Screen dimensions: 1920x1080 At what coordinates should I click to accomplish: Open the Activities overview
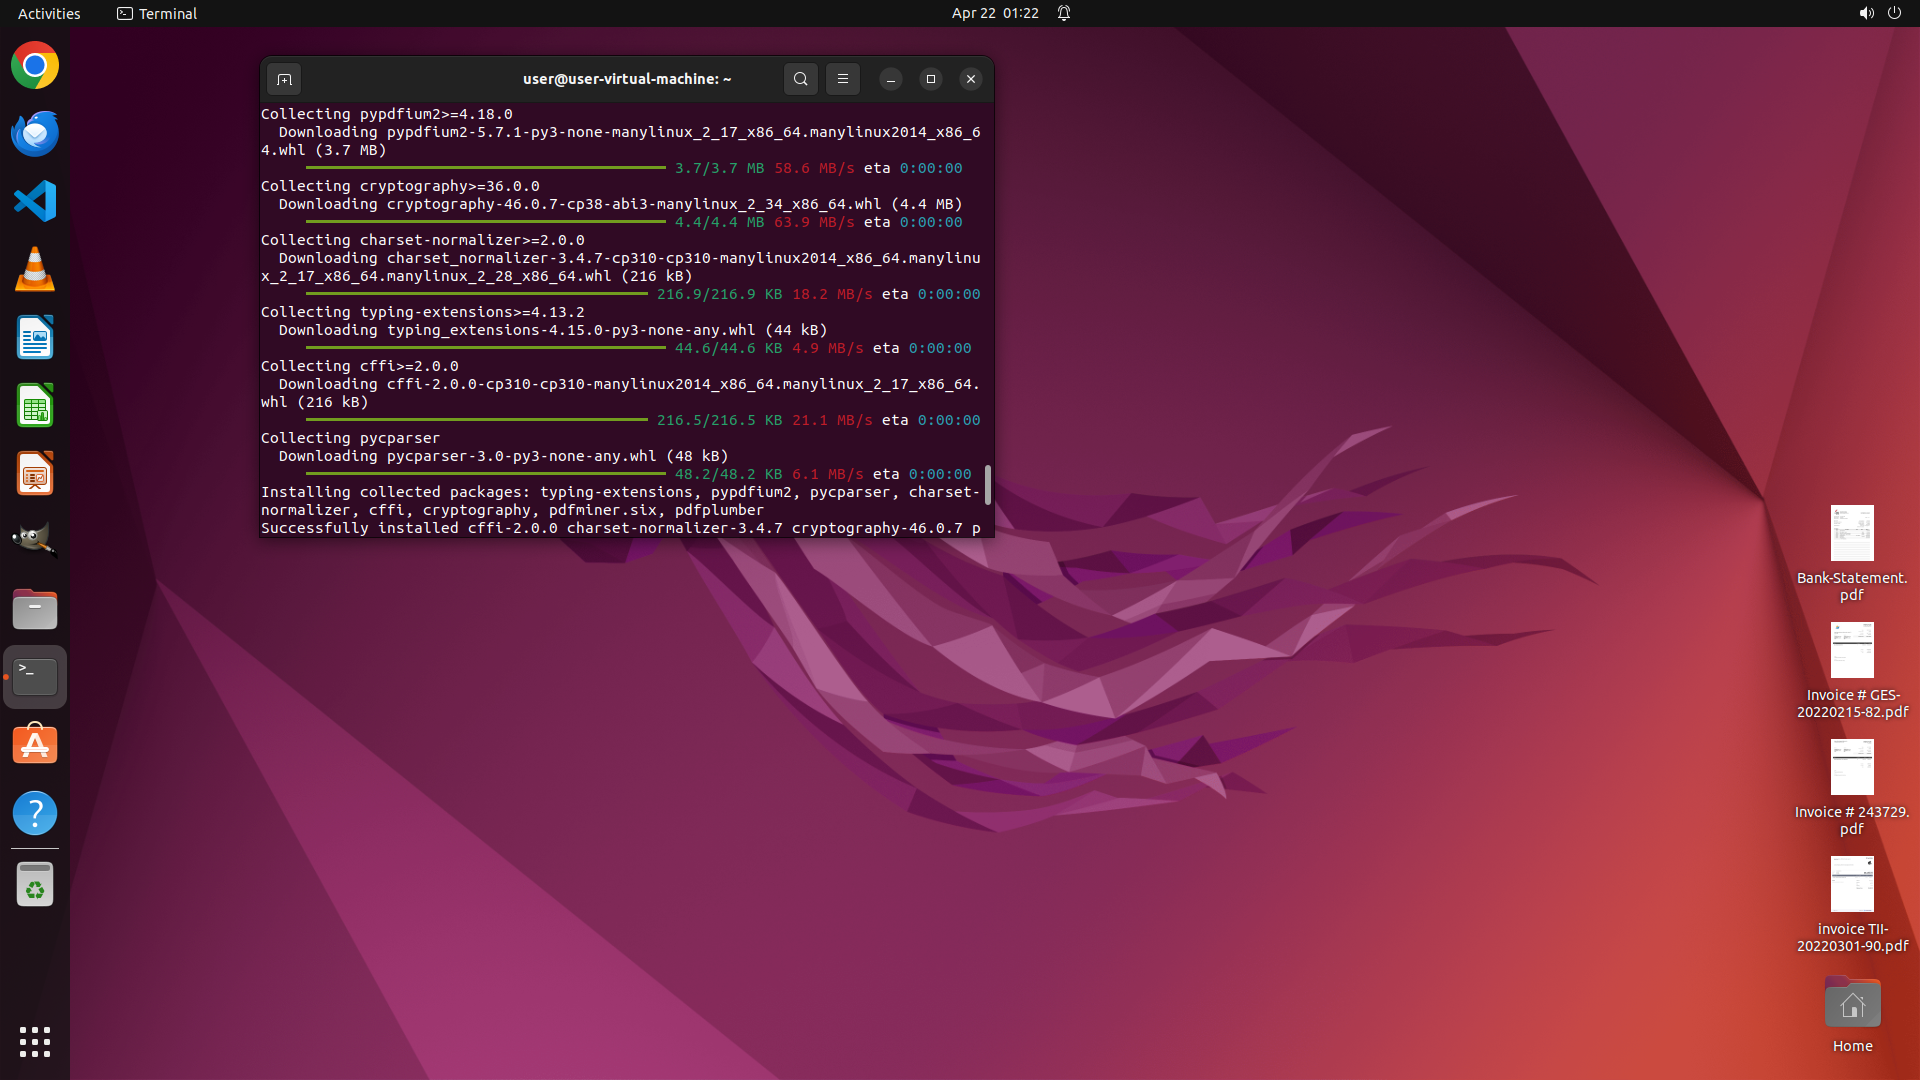pos(49,13)
